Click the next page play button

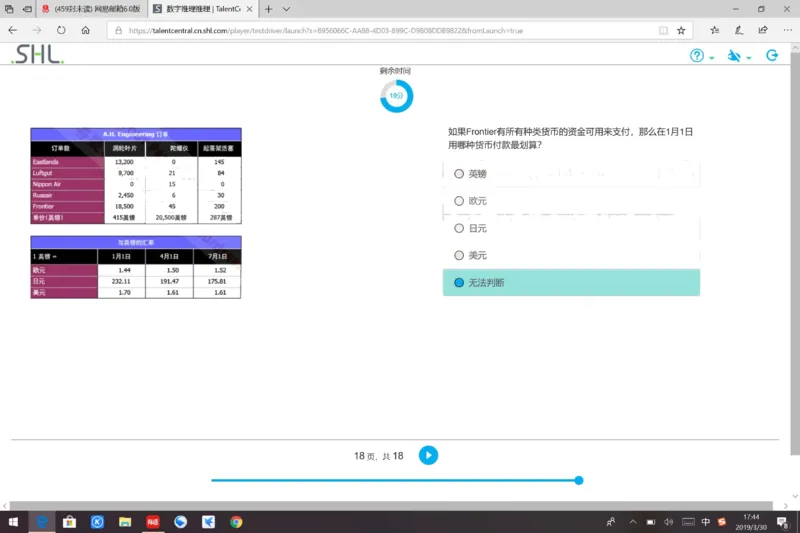(x=428, y=455)
